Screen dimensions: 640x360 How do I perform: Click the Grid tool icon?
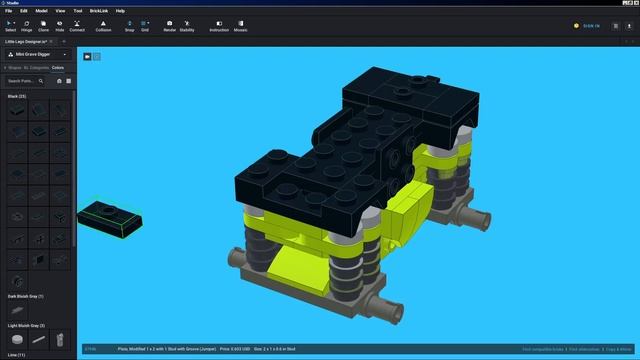(143, 24)
